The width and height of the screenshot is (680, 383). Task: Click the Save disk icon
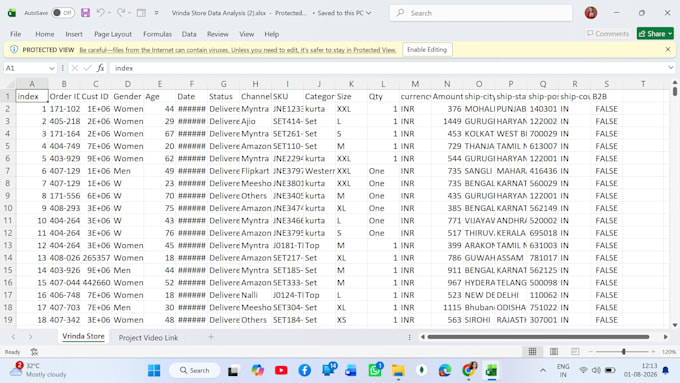(x=85, y=13)
